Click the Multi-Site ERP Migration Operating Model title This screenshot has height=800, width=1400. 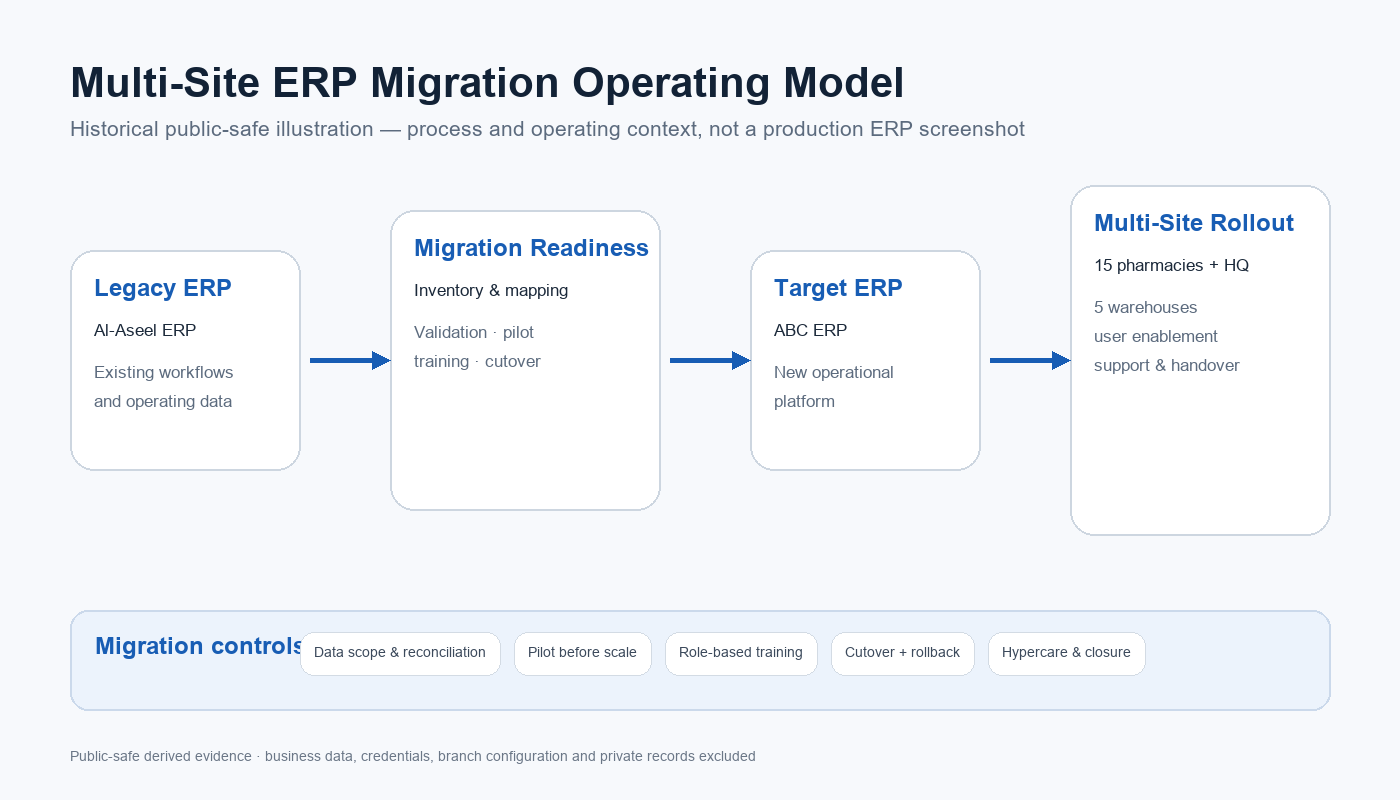[x=487, y=83]
